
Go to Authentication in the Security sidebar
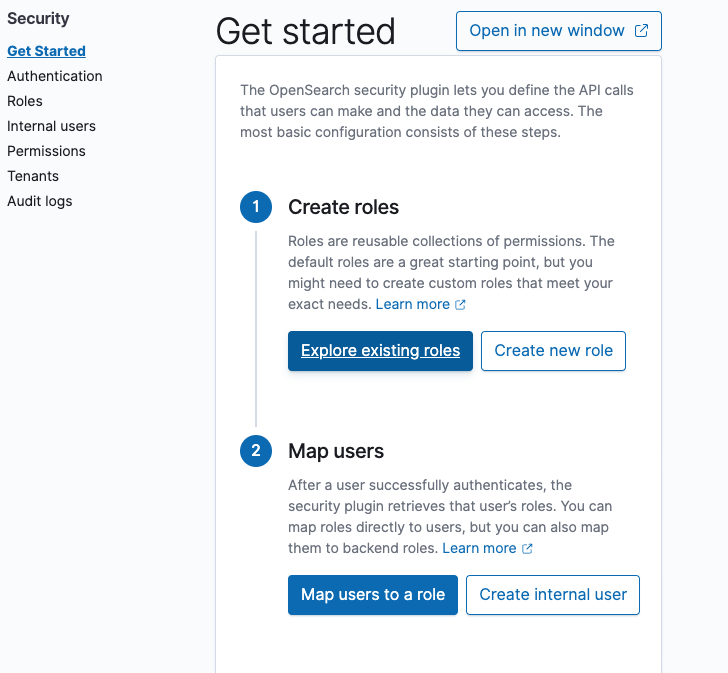(x=54, y=76)
